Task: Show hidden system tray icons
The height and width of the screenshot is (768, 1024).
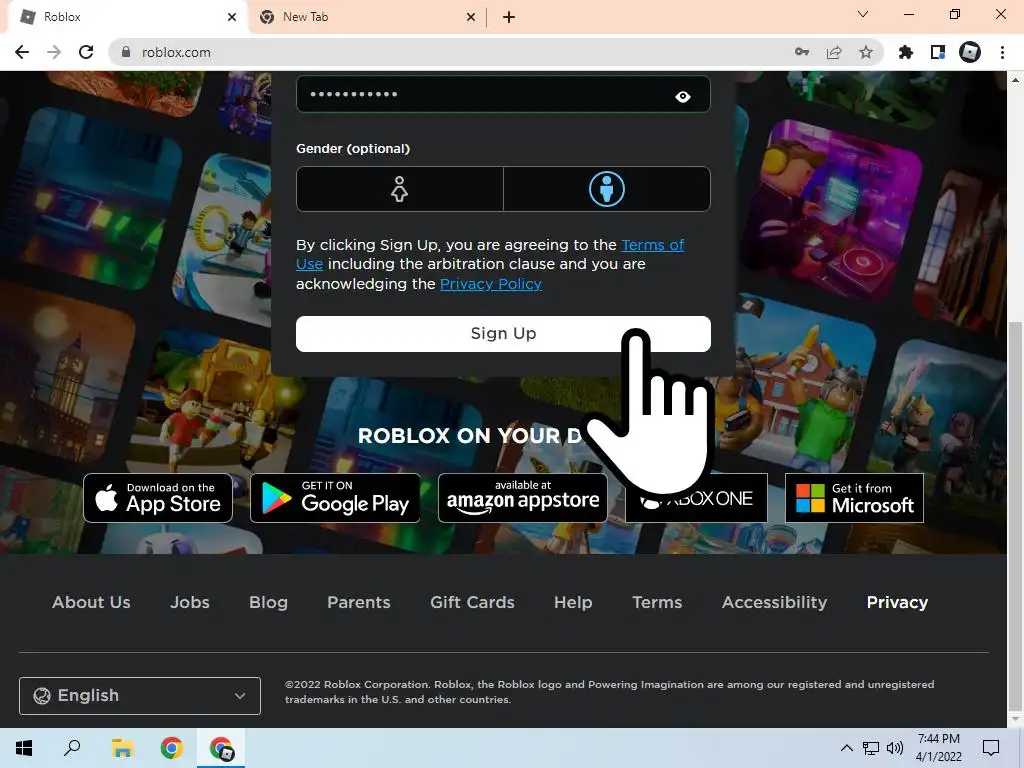Action: coord(846,748)
